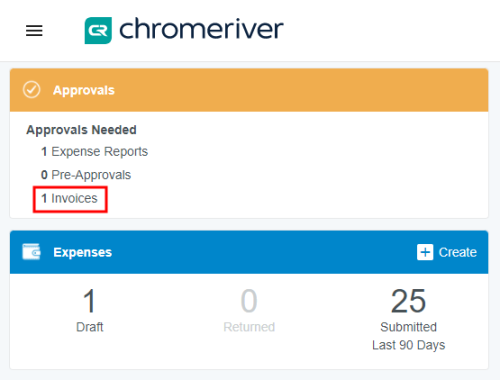
Task: Click the Last 90 Days text
Action: (408, 345)
